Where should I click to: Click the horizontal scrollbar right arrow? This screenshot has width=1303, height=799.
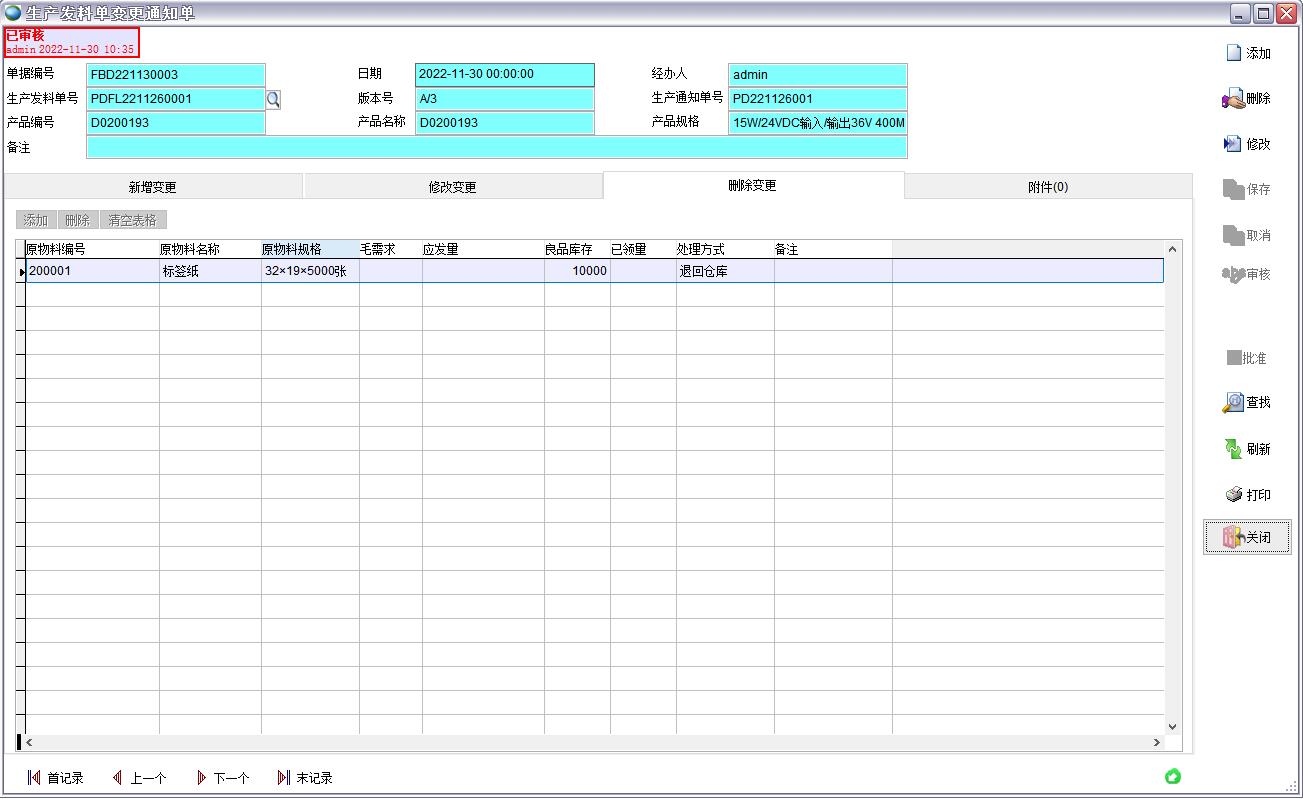tap(1157, 742)
